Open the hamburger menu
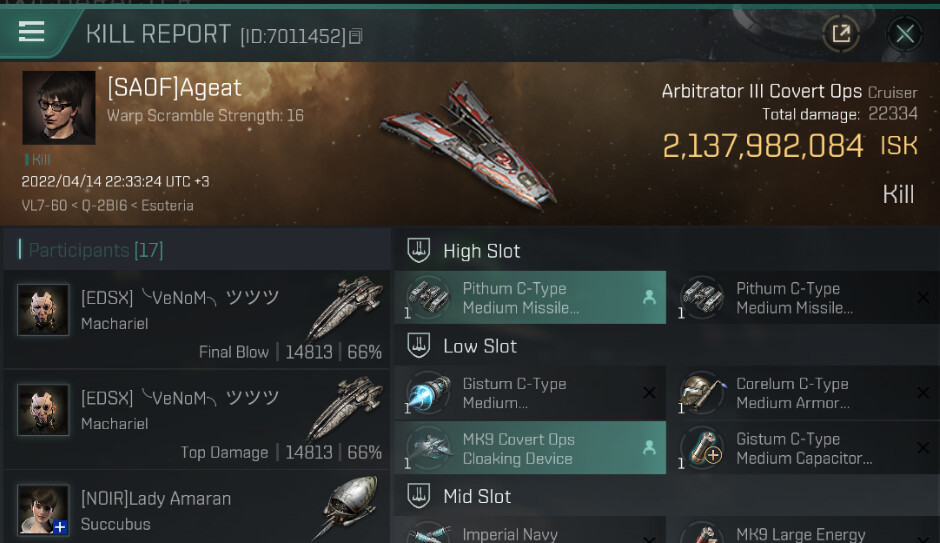940x543 pixels. [32, 33]
